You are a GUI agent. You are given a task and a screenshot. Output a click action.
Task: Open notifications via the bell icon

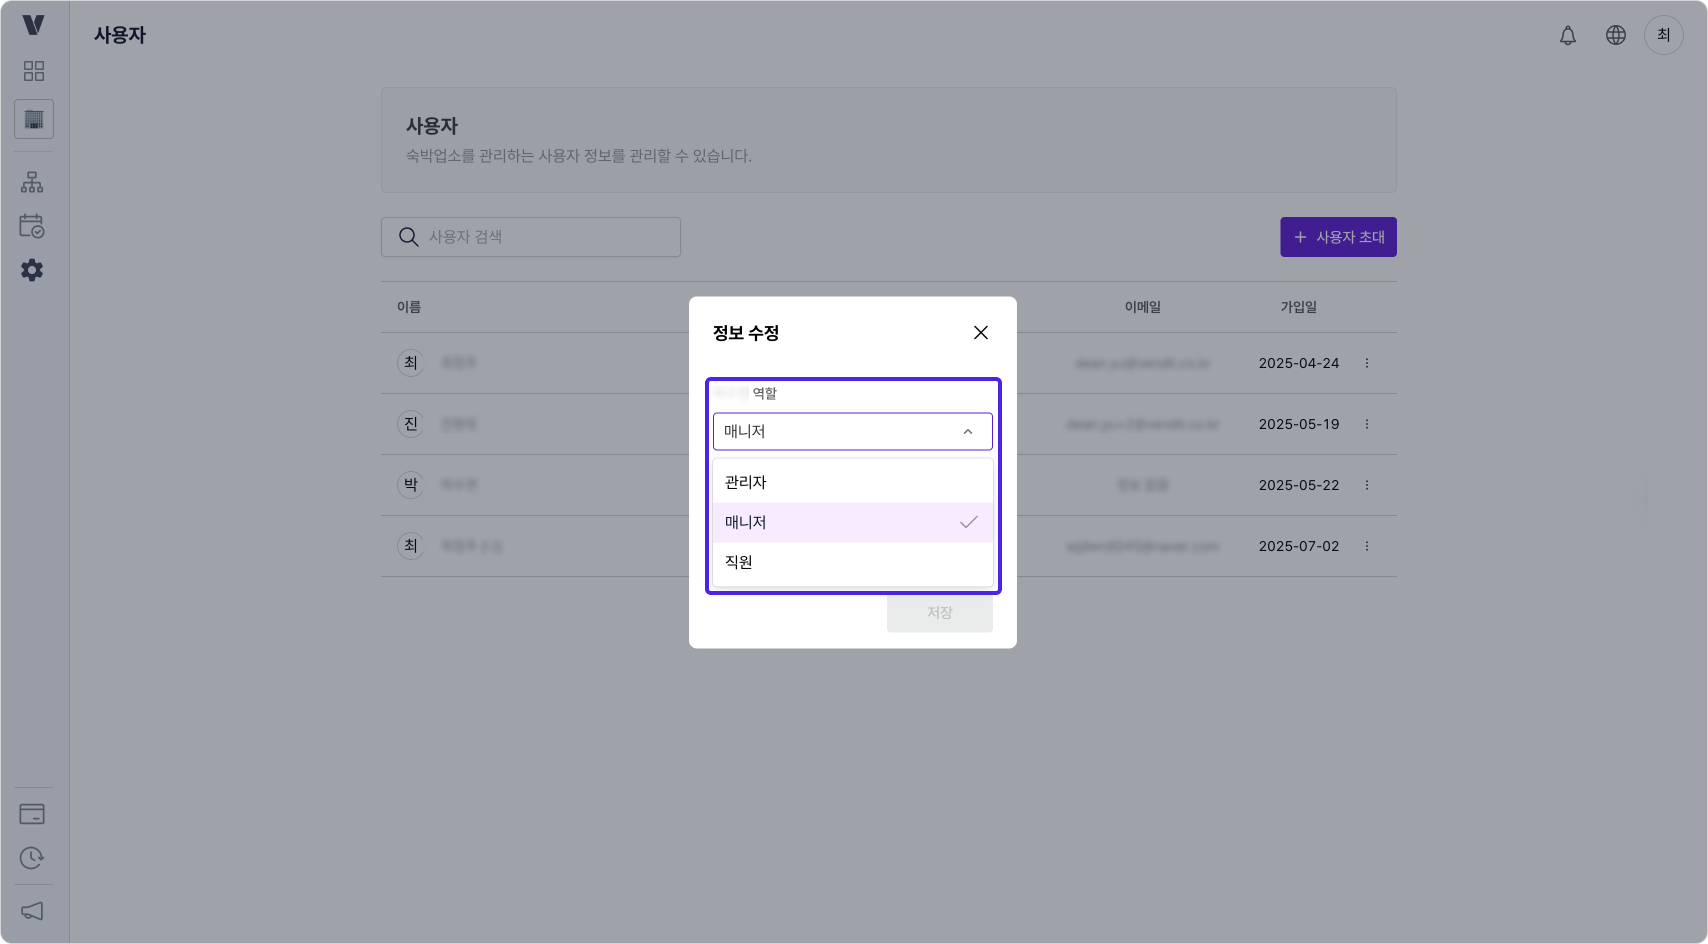[x=1567, y=35]
